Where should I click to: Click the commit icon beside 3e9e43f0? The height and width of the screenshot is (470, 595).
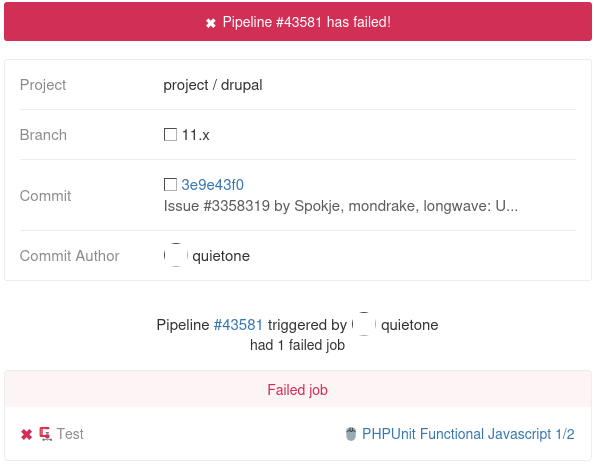coord(170,184)
